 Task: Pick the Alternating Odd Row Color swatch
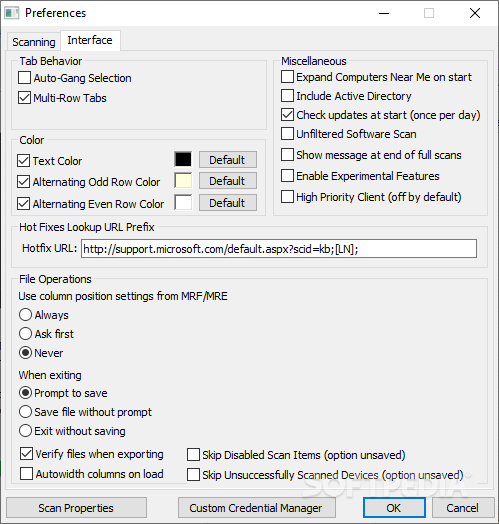pyautogui.click(x=183, y=181)
